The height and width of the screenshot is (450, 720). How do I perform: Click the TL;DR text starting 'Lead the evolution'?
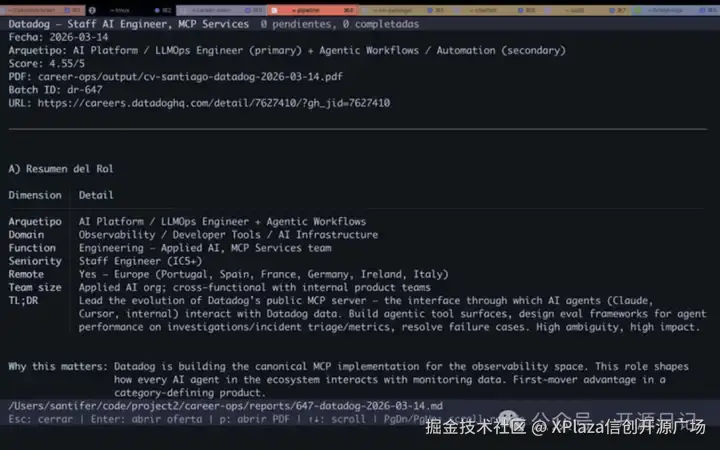(393, 314)
